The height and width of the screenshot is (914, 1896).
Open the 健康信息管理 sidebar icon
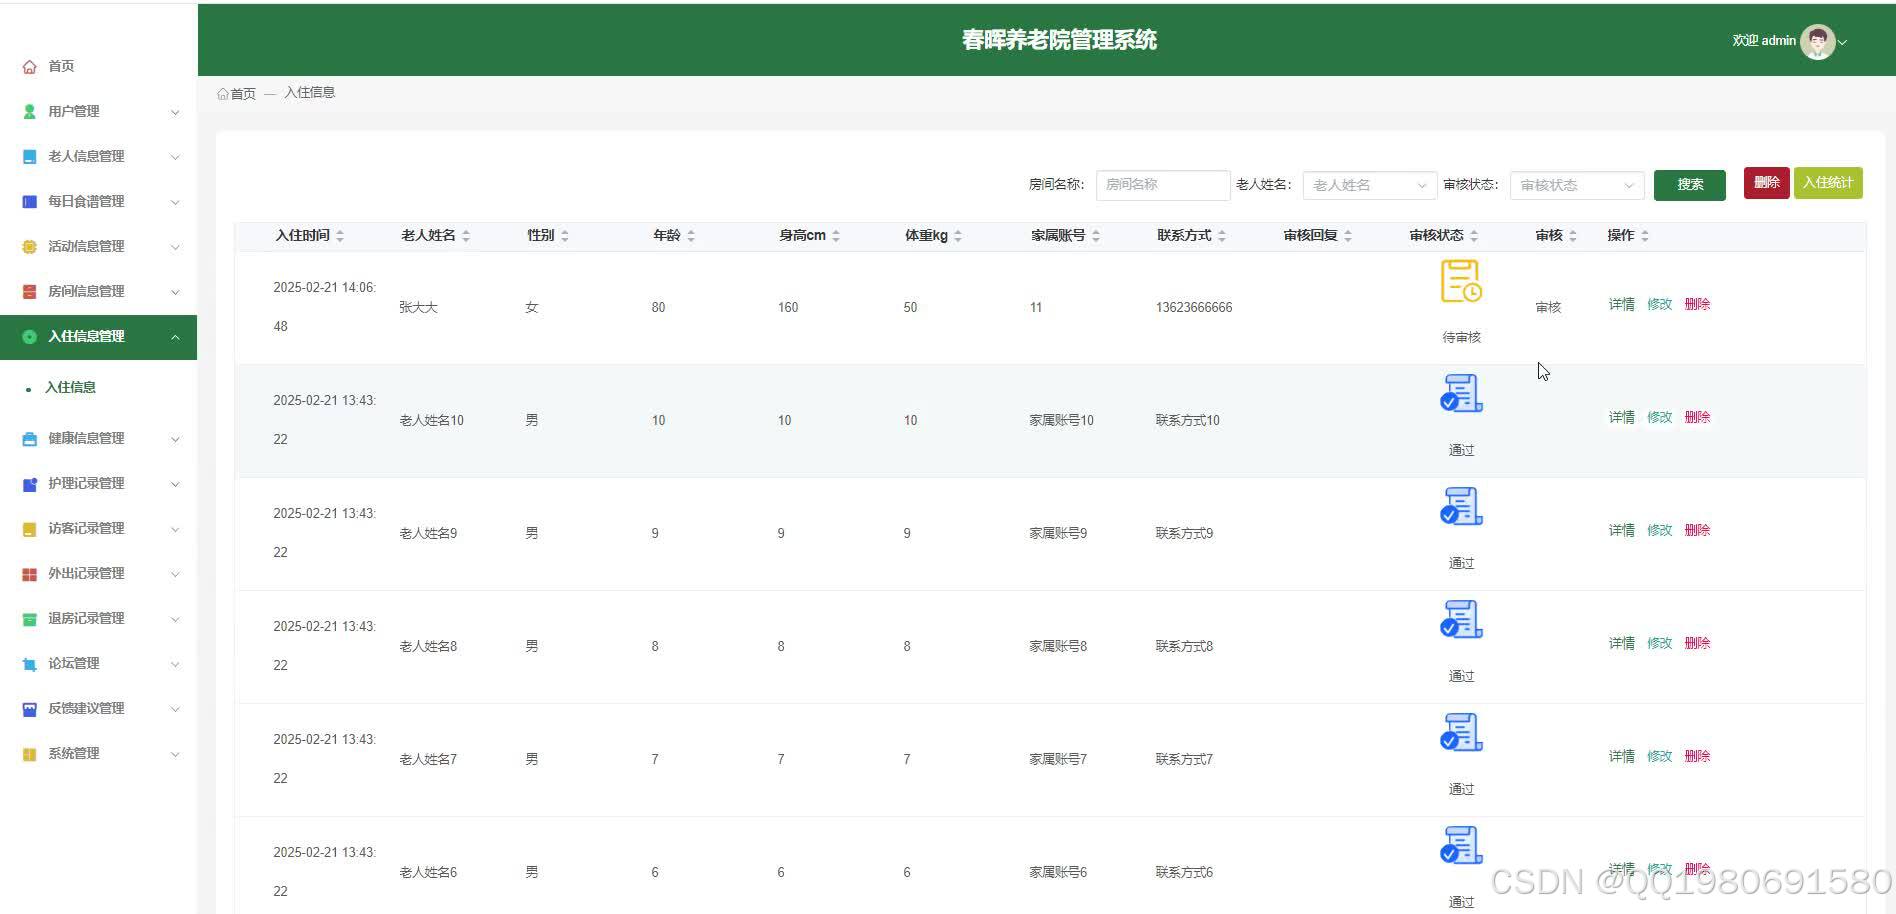point(29,438)
